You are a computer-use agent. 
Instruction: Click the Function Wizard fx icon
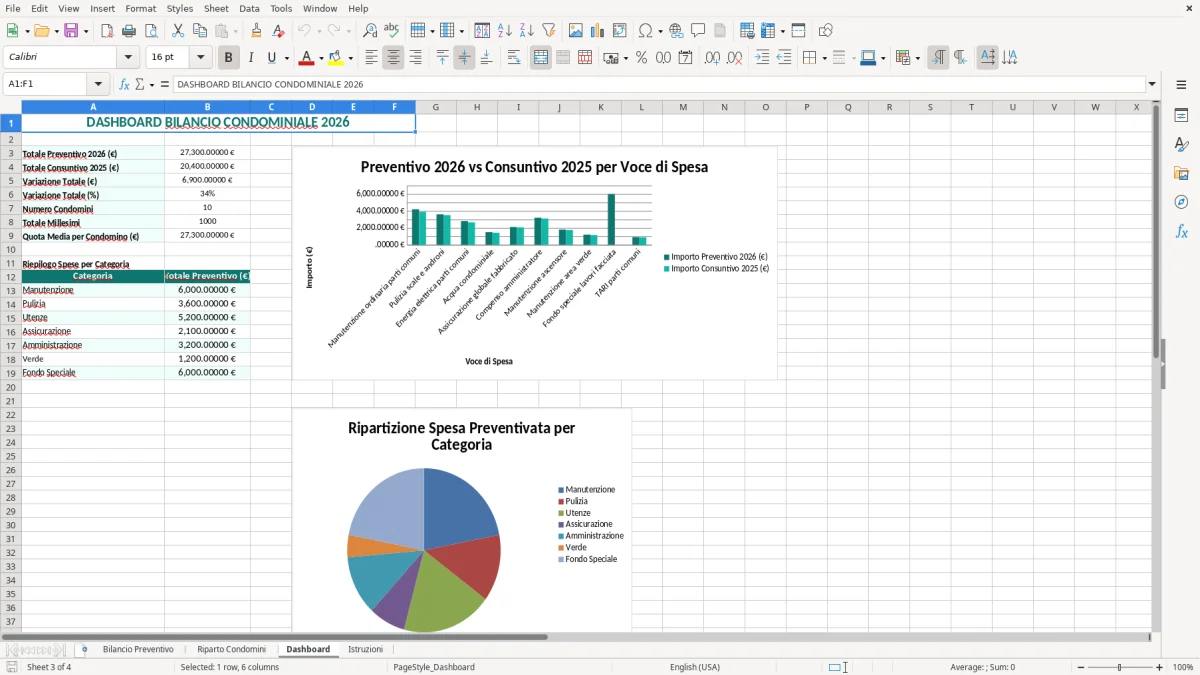click(125, 85)
